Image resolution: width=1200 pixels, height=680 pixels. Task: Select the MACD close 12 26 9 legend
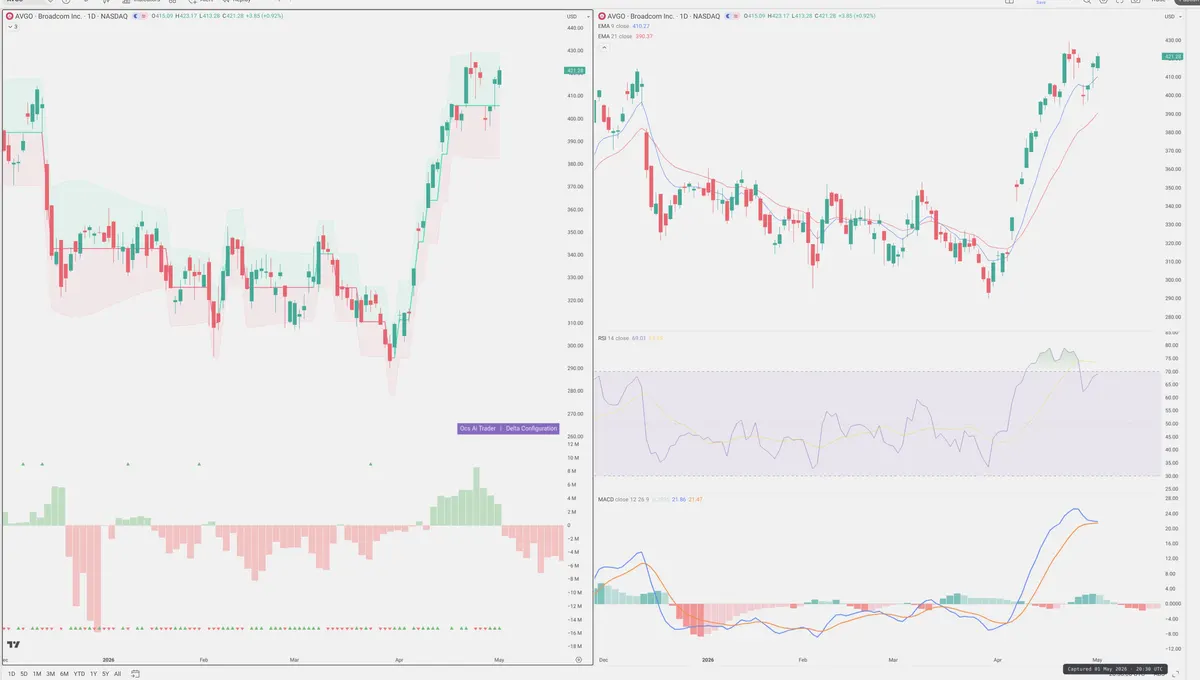pyautogui.click(x=622, y=499)
